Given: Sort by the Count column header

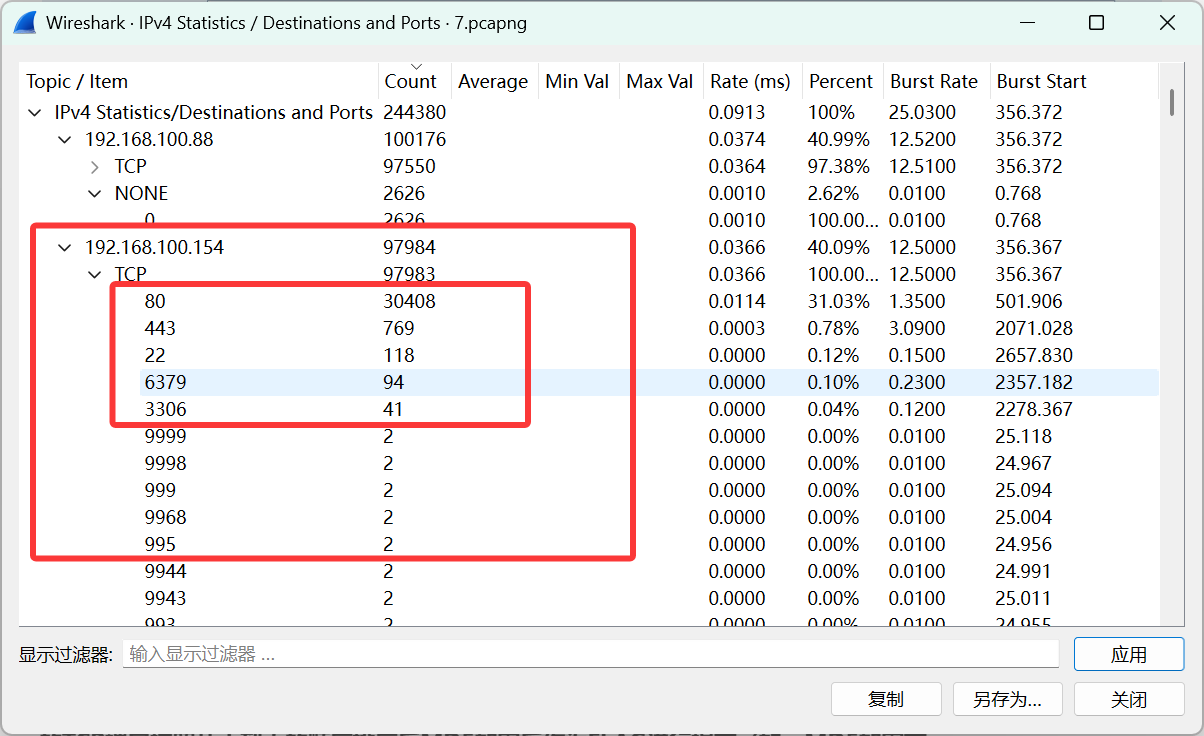Looking at the screenshot, I should coord(410,82).
